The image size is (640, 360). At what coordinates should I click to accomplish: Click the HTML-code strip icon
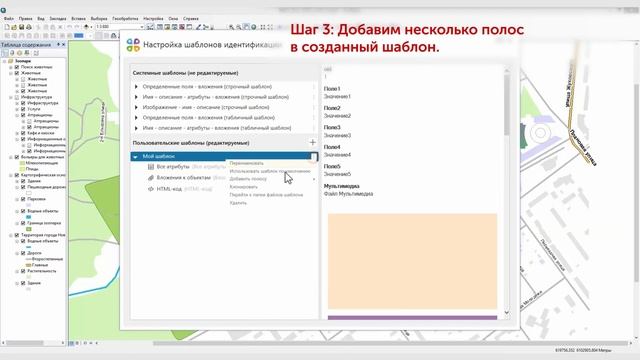(x=151, y=189)
